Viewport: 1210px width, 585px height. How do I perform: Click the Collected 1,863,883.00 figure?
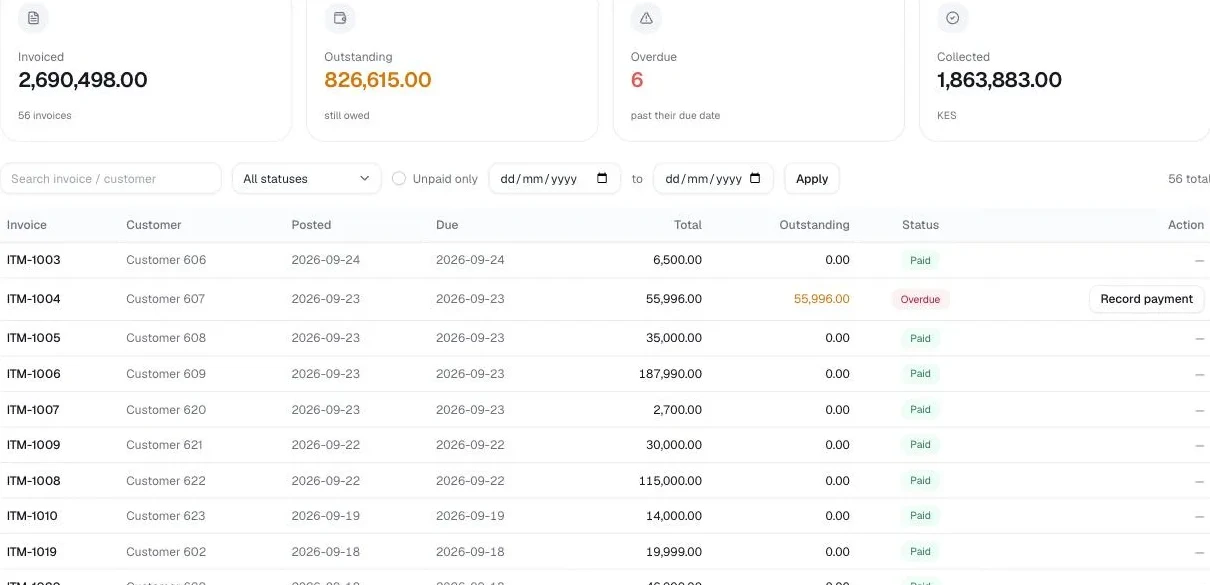[999, 80]
